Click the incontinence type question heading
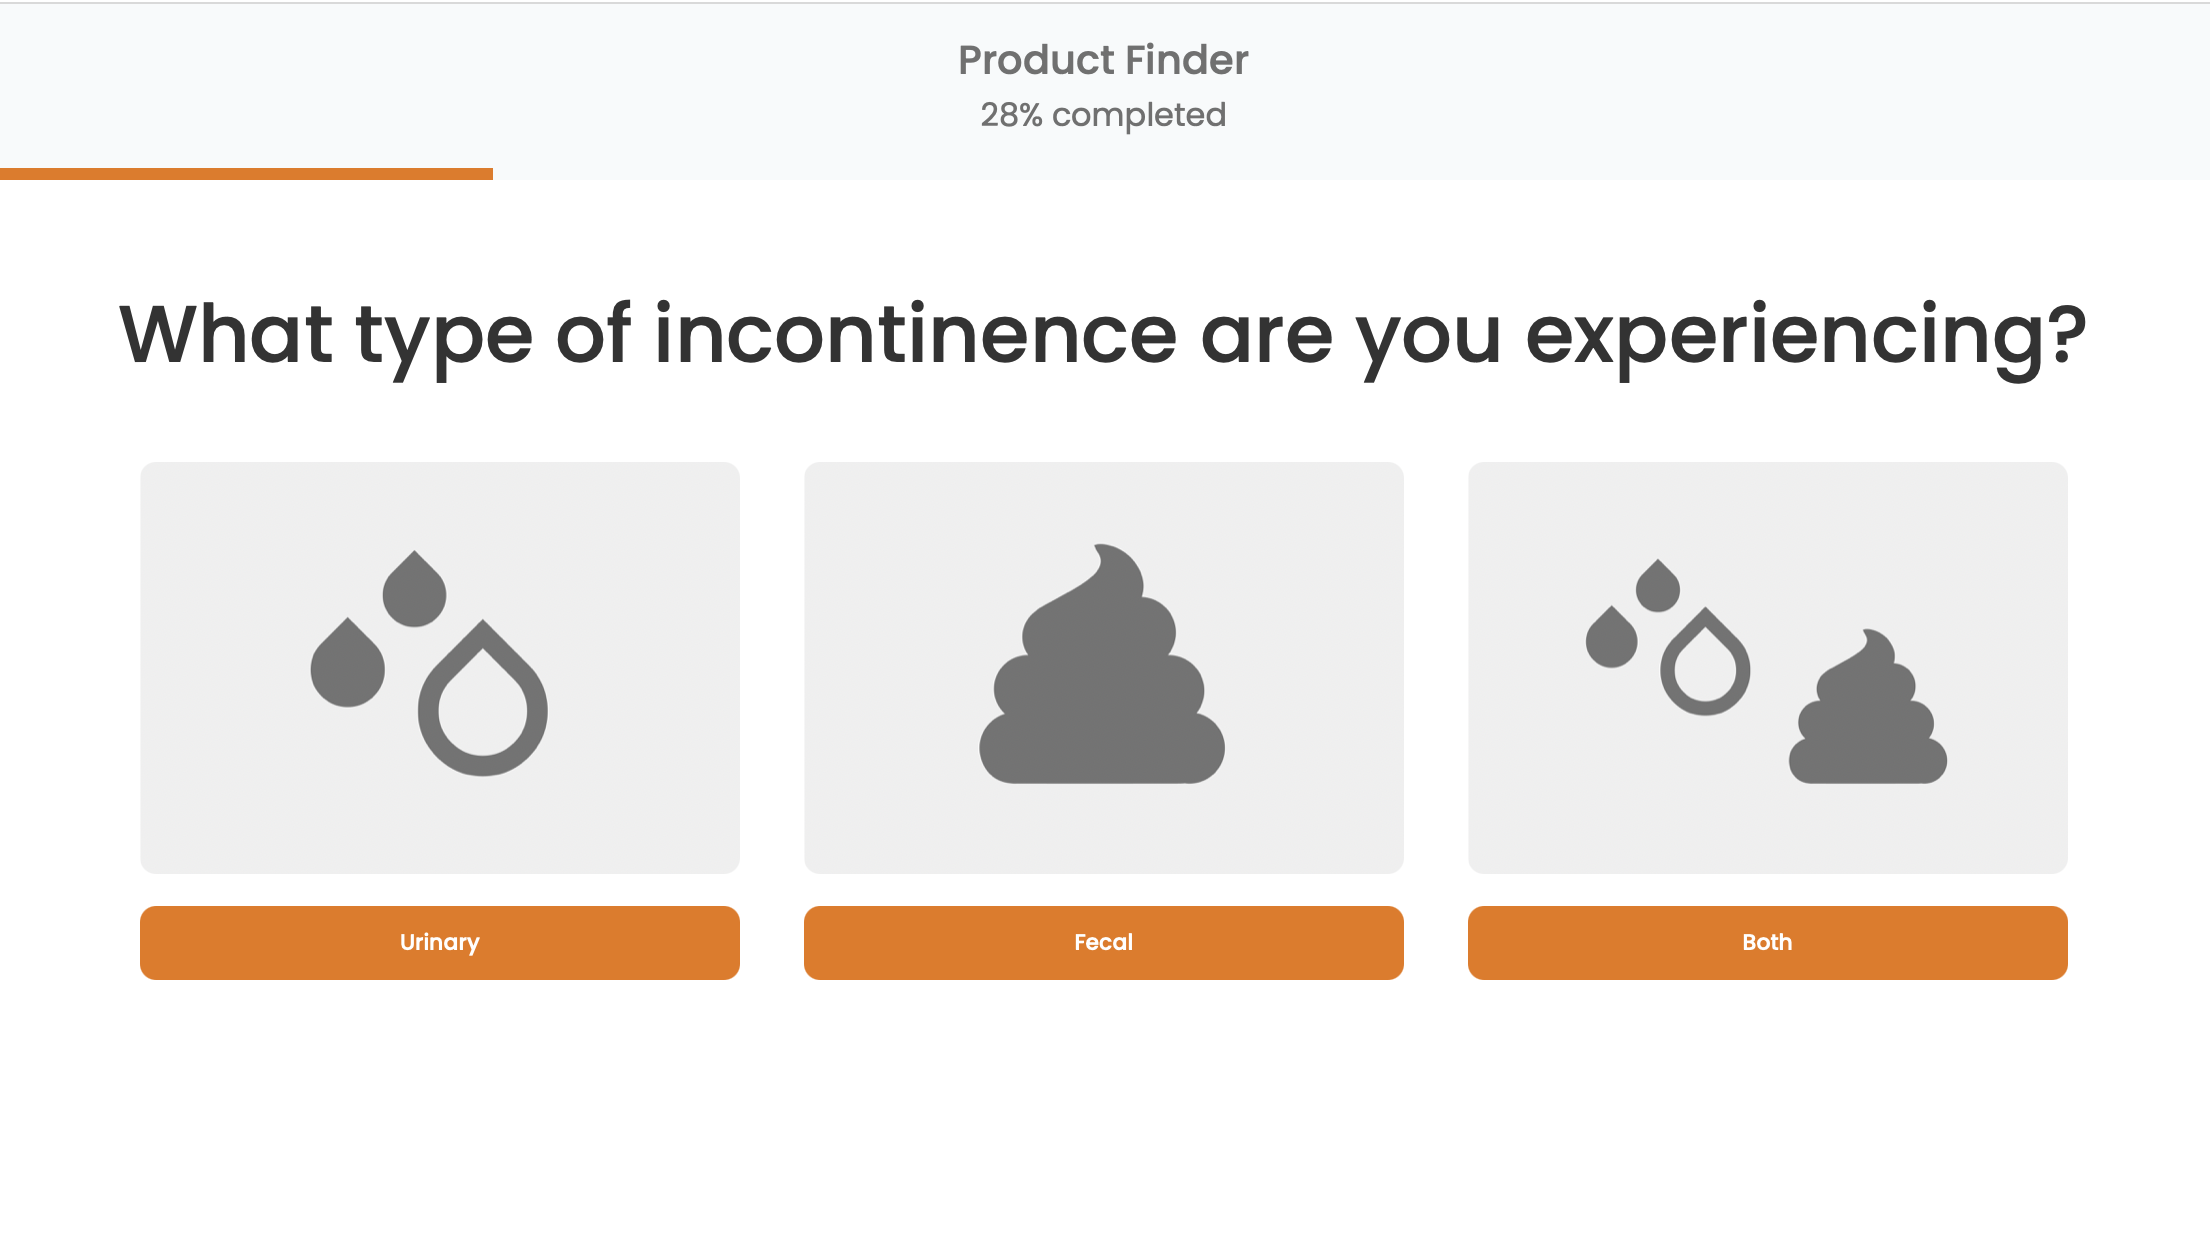This screenshot has width=2210, height=1246. pos(1103,335)
